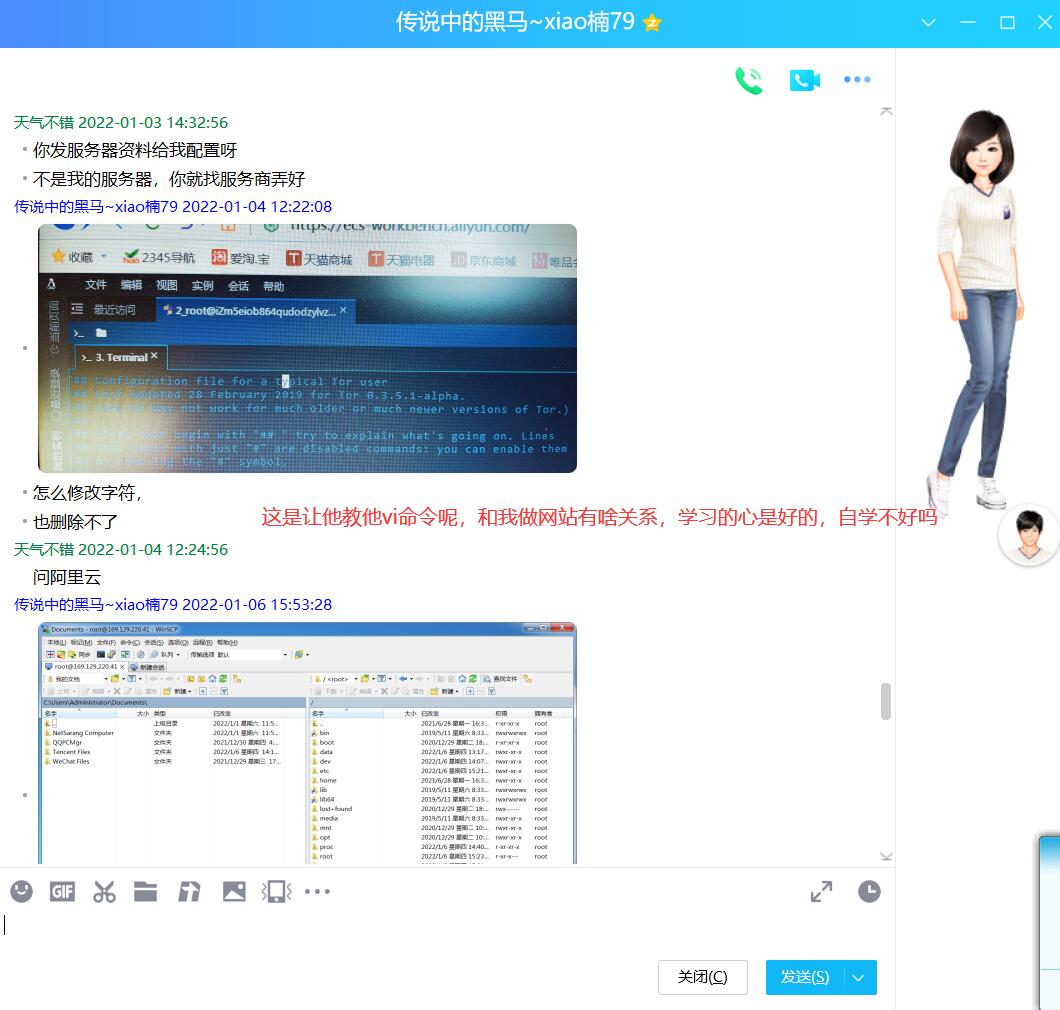Send a window shake nudge
Screen dimensions: 1060x1010
pyautogui.click(x=276, y=892)
